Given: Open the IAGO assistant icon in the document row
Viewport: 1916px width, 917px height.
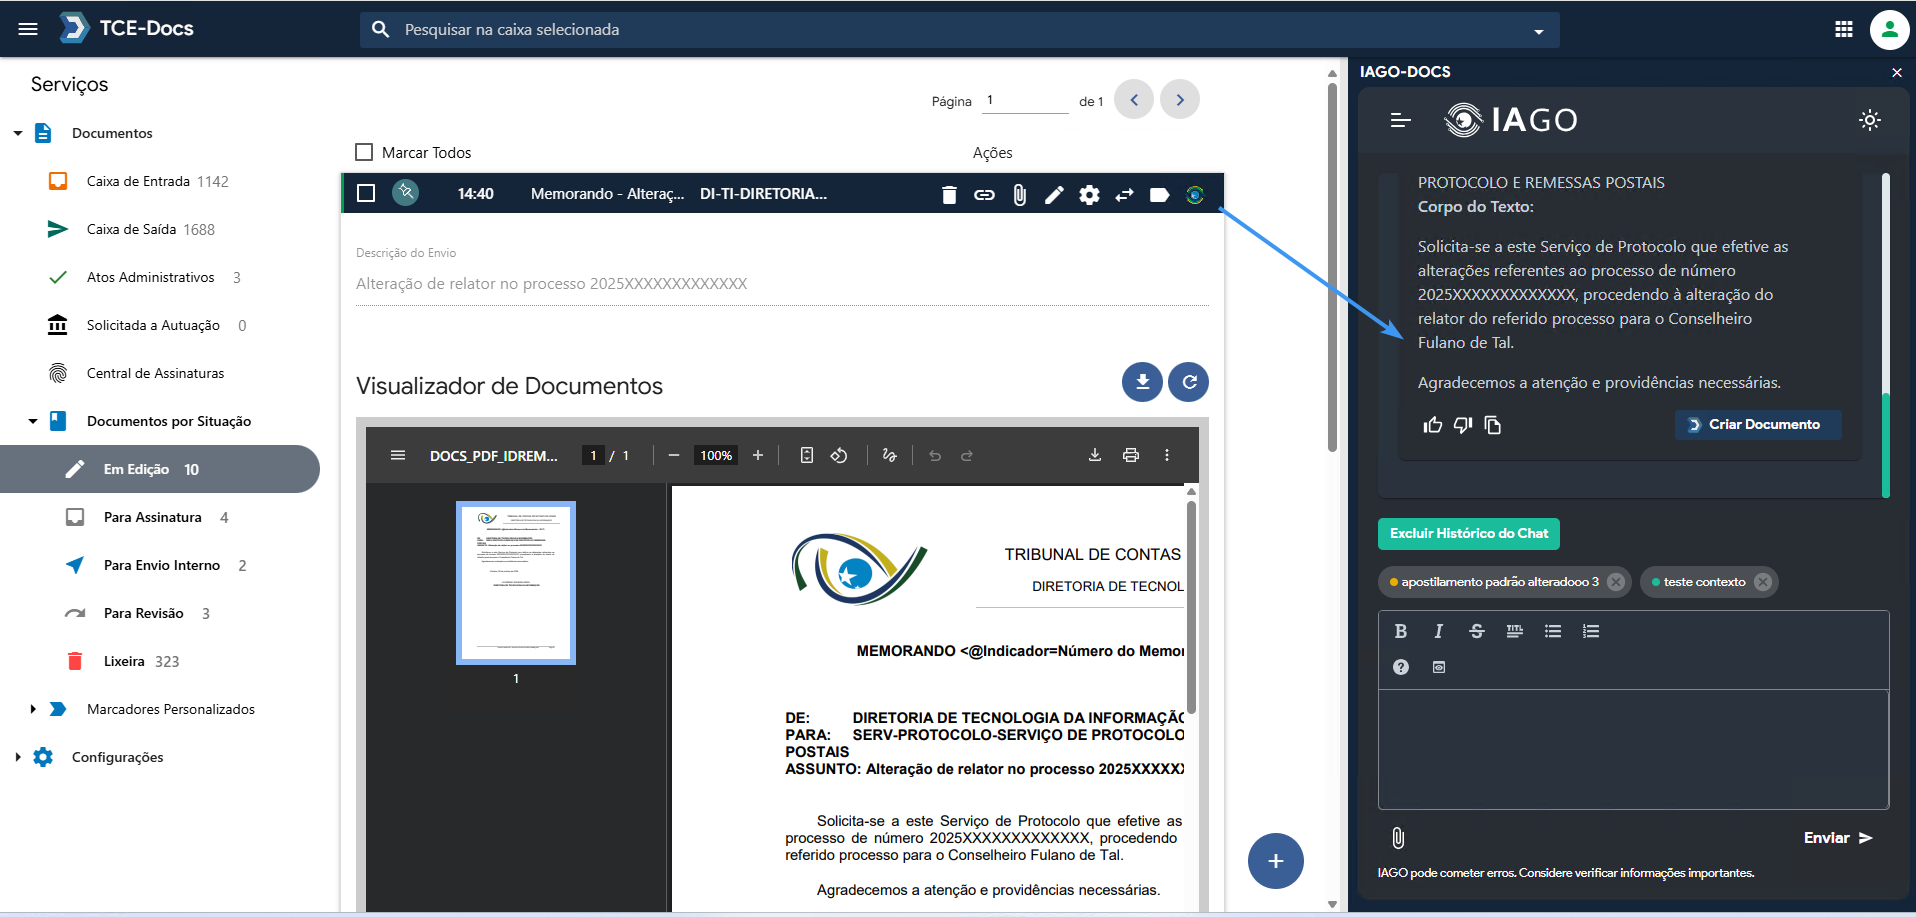Looking at the screenshot, I should 1194,195.
